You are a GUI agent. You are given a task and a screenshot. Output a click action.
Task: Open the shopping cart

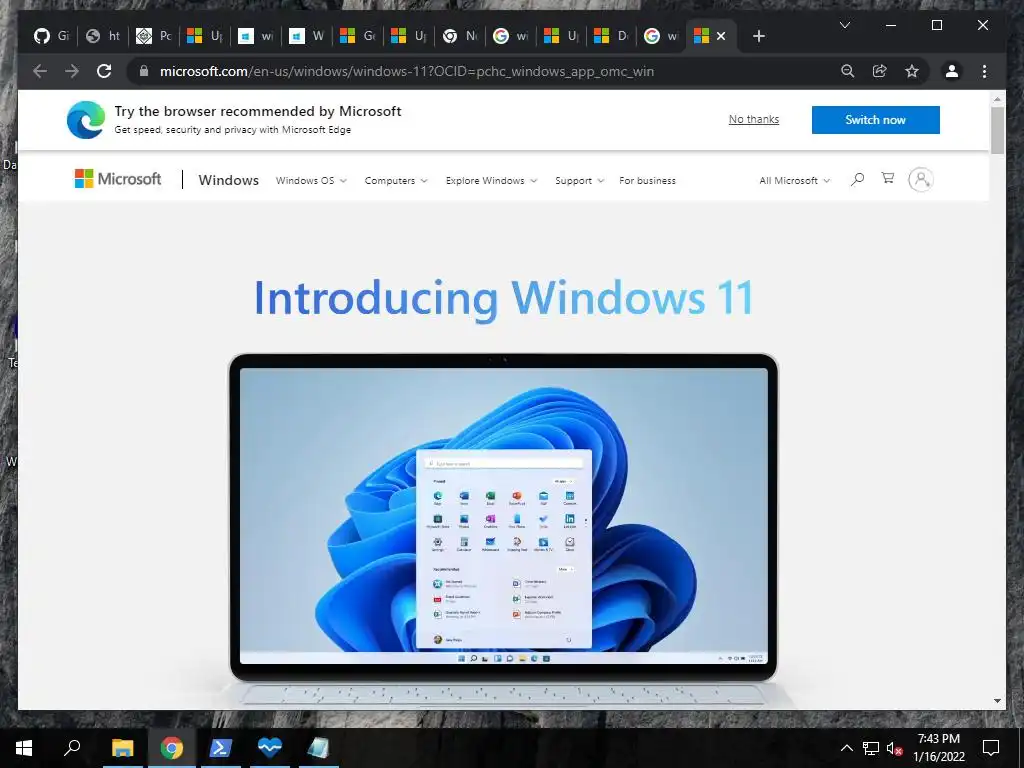pyautogui.click(x=888, y=178)
